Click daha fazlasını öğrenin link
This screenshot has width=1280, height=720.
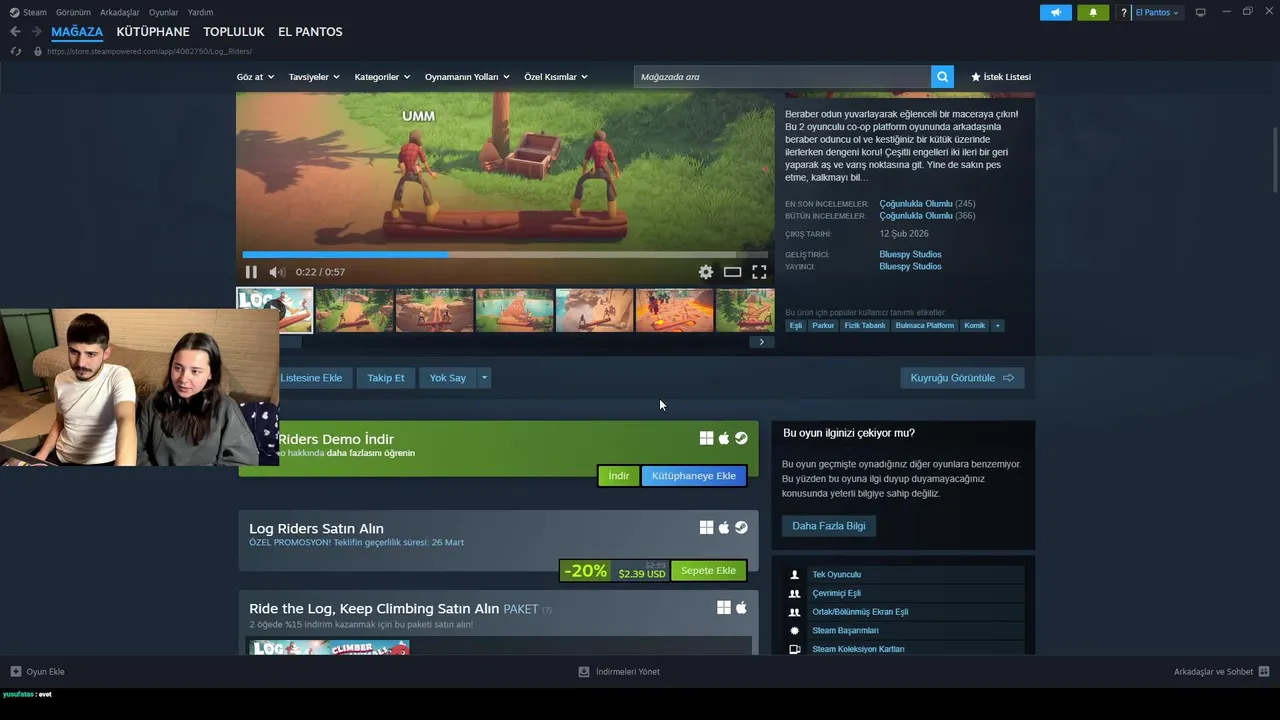(371, 453)
